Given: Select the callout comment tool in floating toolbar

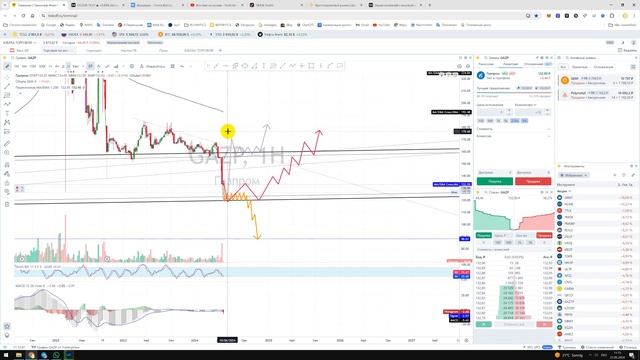Looking at the screenshot, I should point(340,66).
